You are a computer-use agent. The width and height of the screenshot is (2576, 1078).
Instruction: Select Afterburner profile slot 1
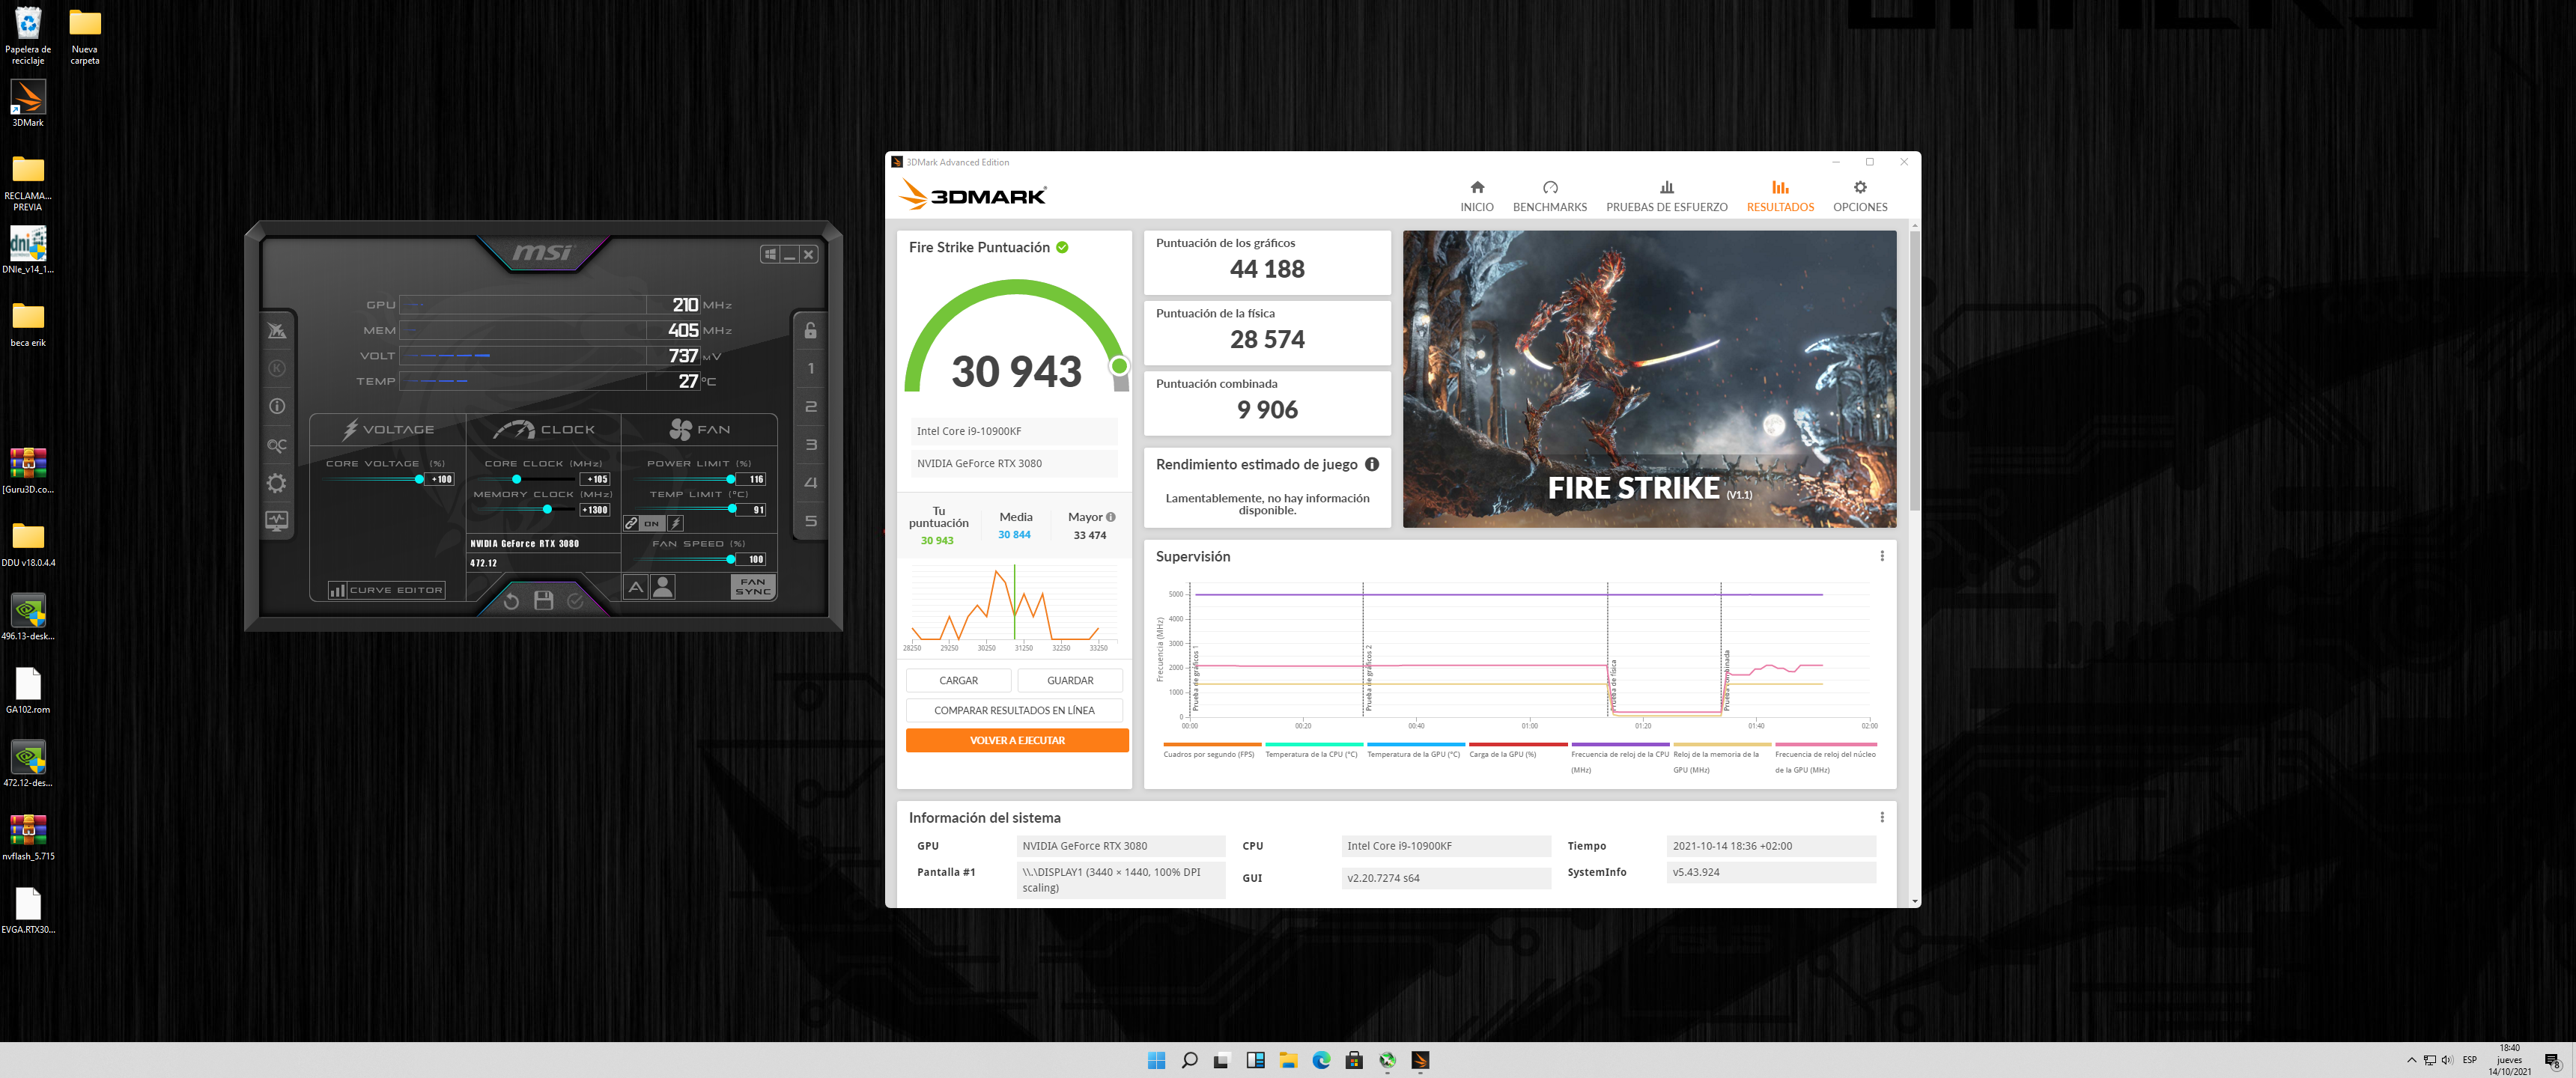[811, 368]
